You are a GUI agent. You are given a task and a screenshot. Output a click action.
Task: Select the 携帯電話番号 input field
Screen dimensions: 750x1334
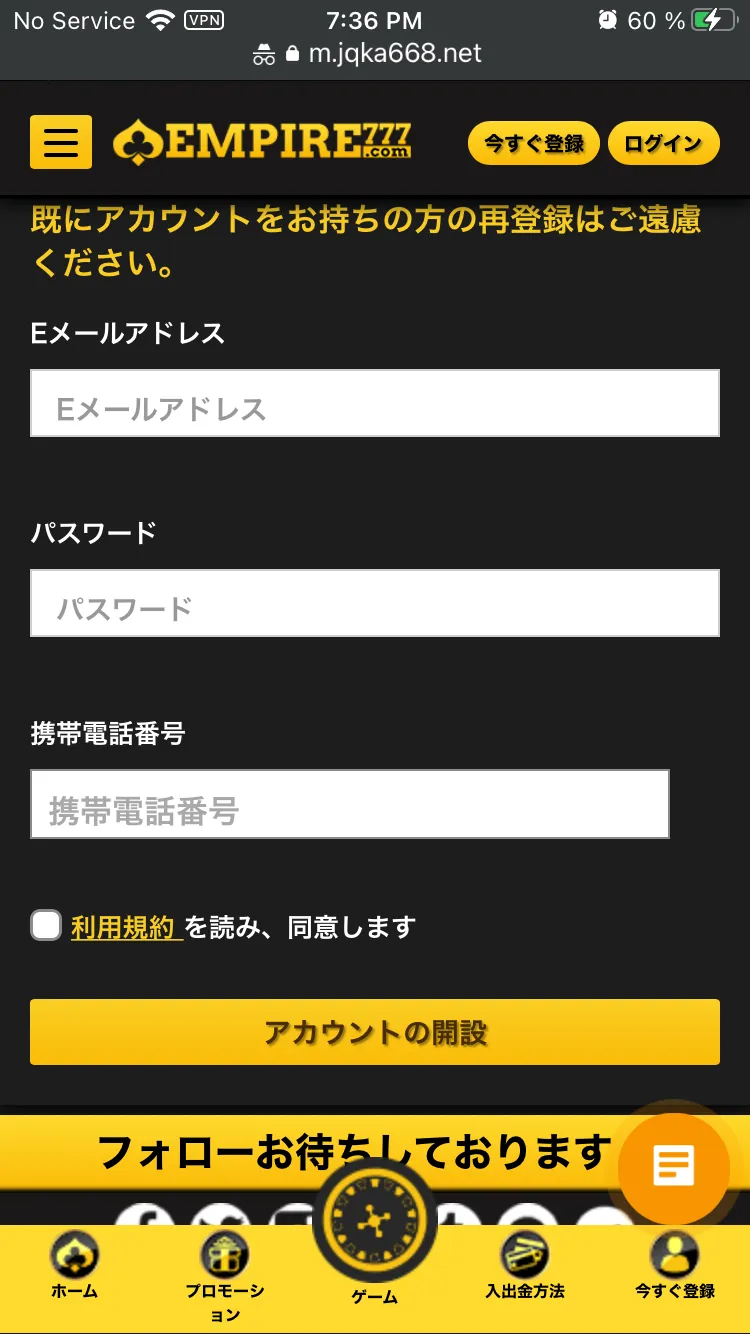click(x=349, y=804)
